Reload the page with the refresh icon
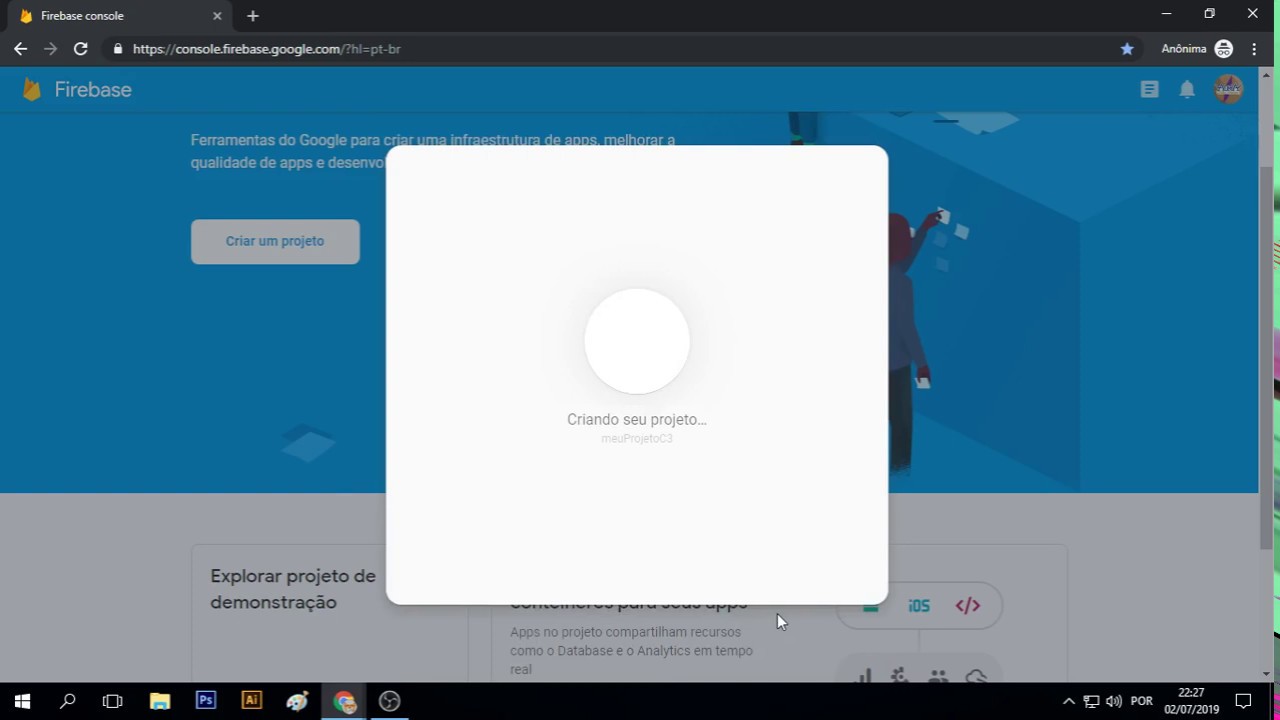This screenshot has height=720, width=1280. (81, 49)
